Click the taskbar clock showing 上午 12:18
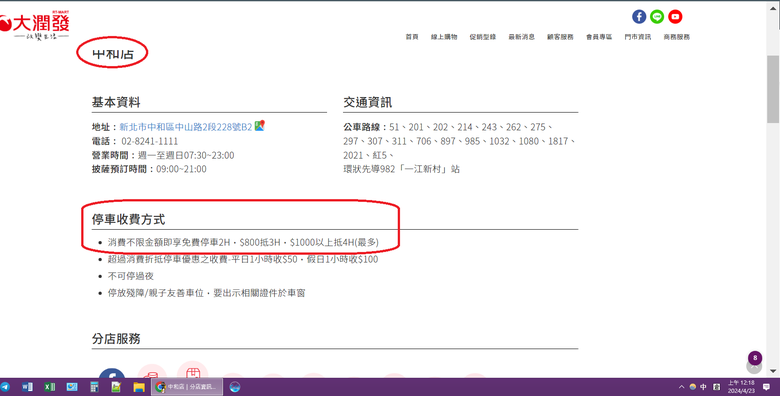The width and height of the screenshot is (780, 396). (x=741, y=387)
